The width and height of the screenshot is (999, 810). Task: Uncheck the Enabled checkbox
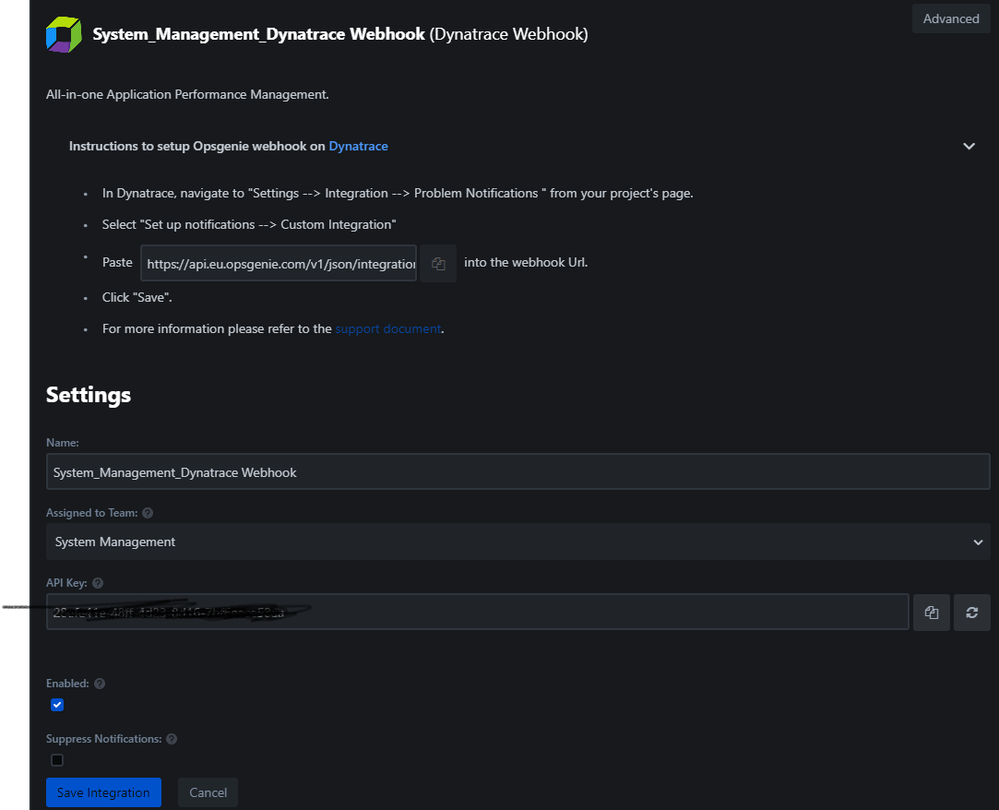[57, 705]
